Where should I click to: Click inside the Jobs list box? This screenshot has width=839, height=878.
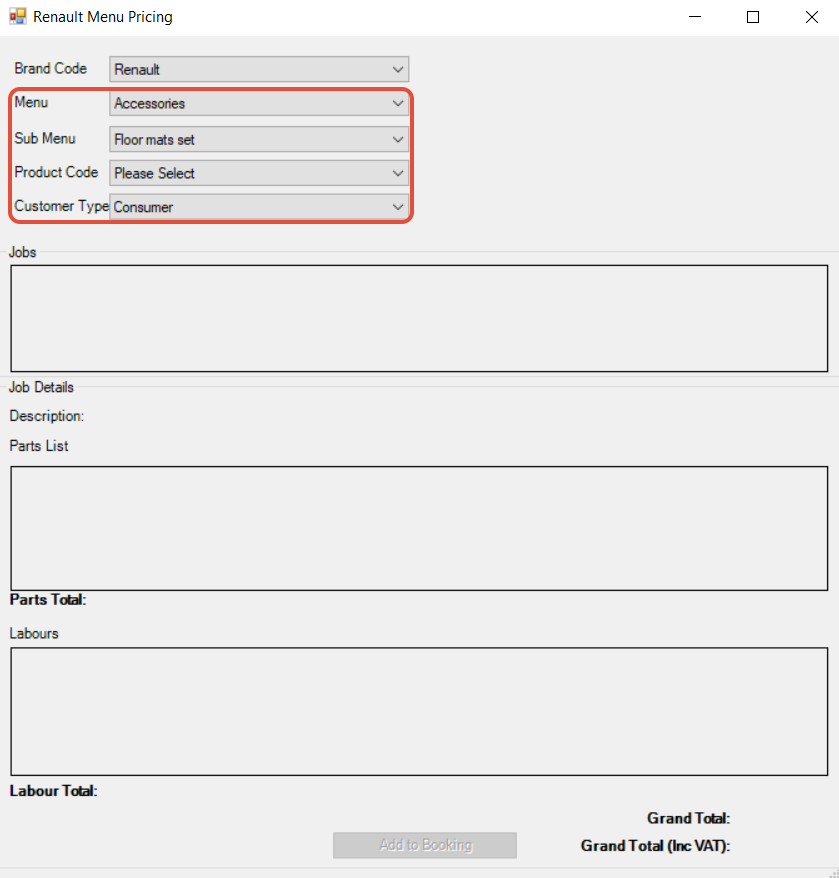click(x=419, y=318)
